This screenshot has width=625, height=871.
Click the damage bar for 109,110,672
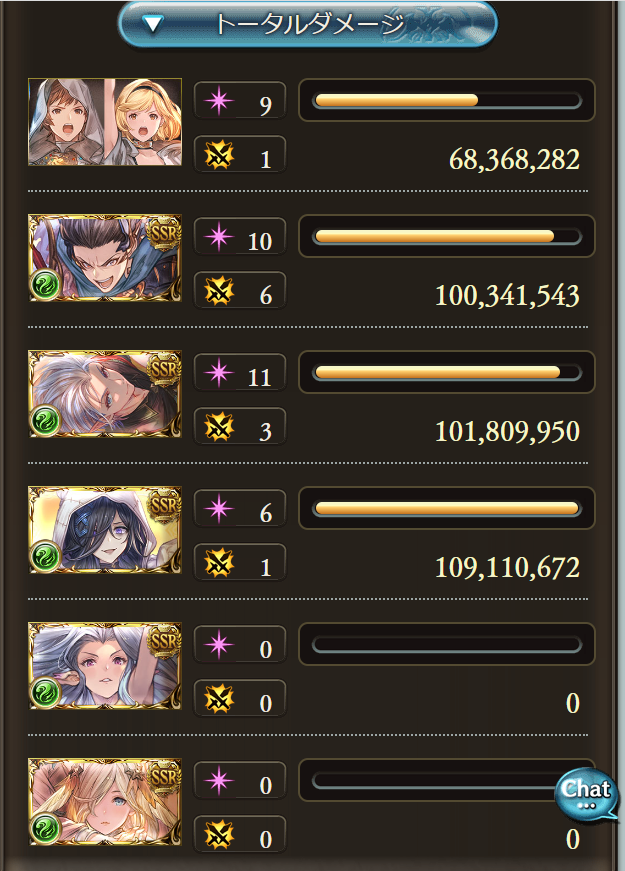(x=447, y=508)
